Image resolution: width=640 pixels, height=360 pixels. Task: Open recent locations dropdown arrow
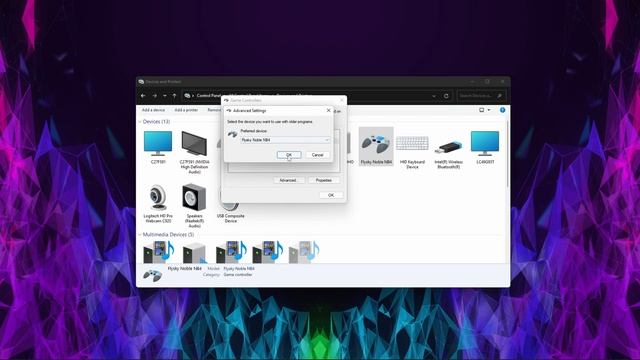(164, 96)
